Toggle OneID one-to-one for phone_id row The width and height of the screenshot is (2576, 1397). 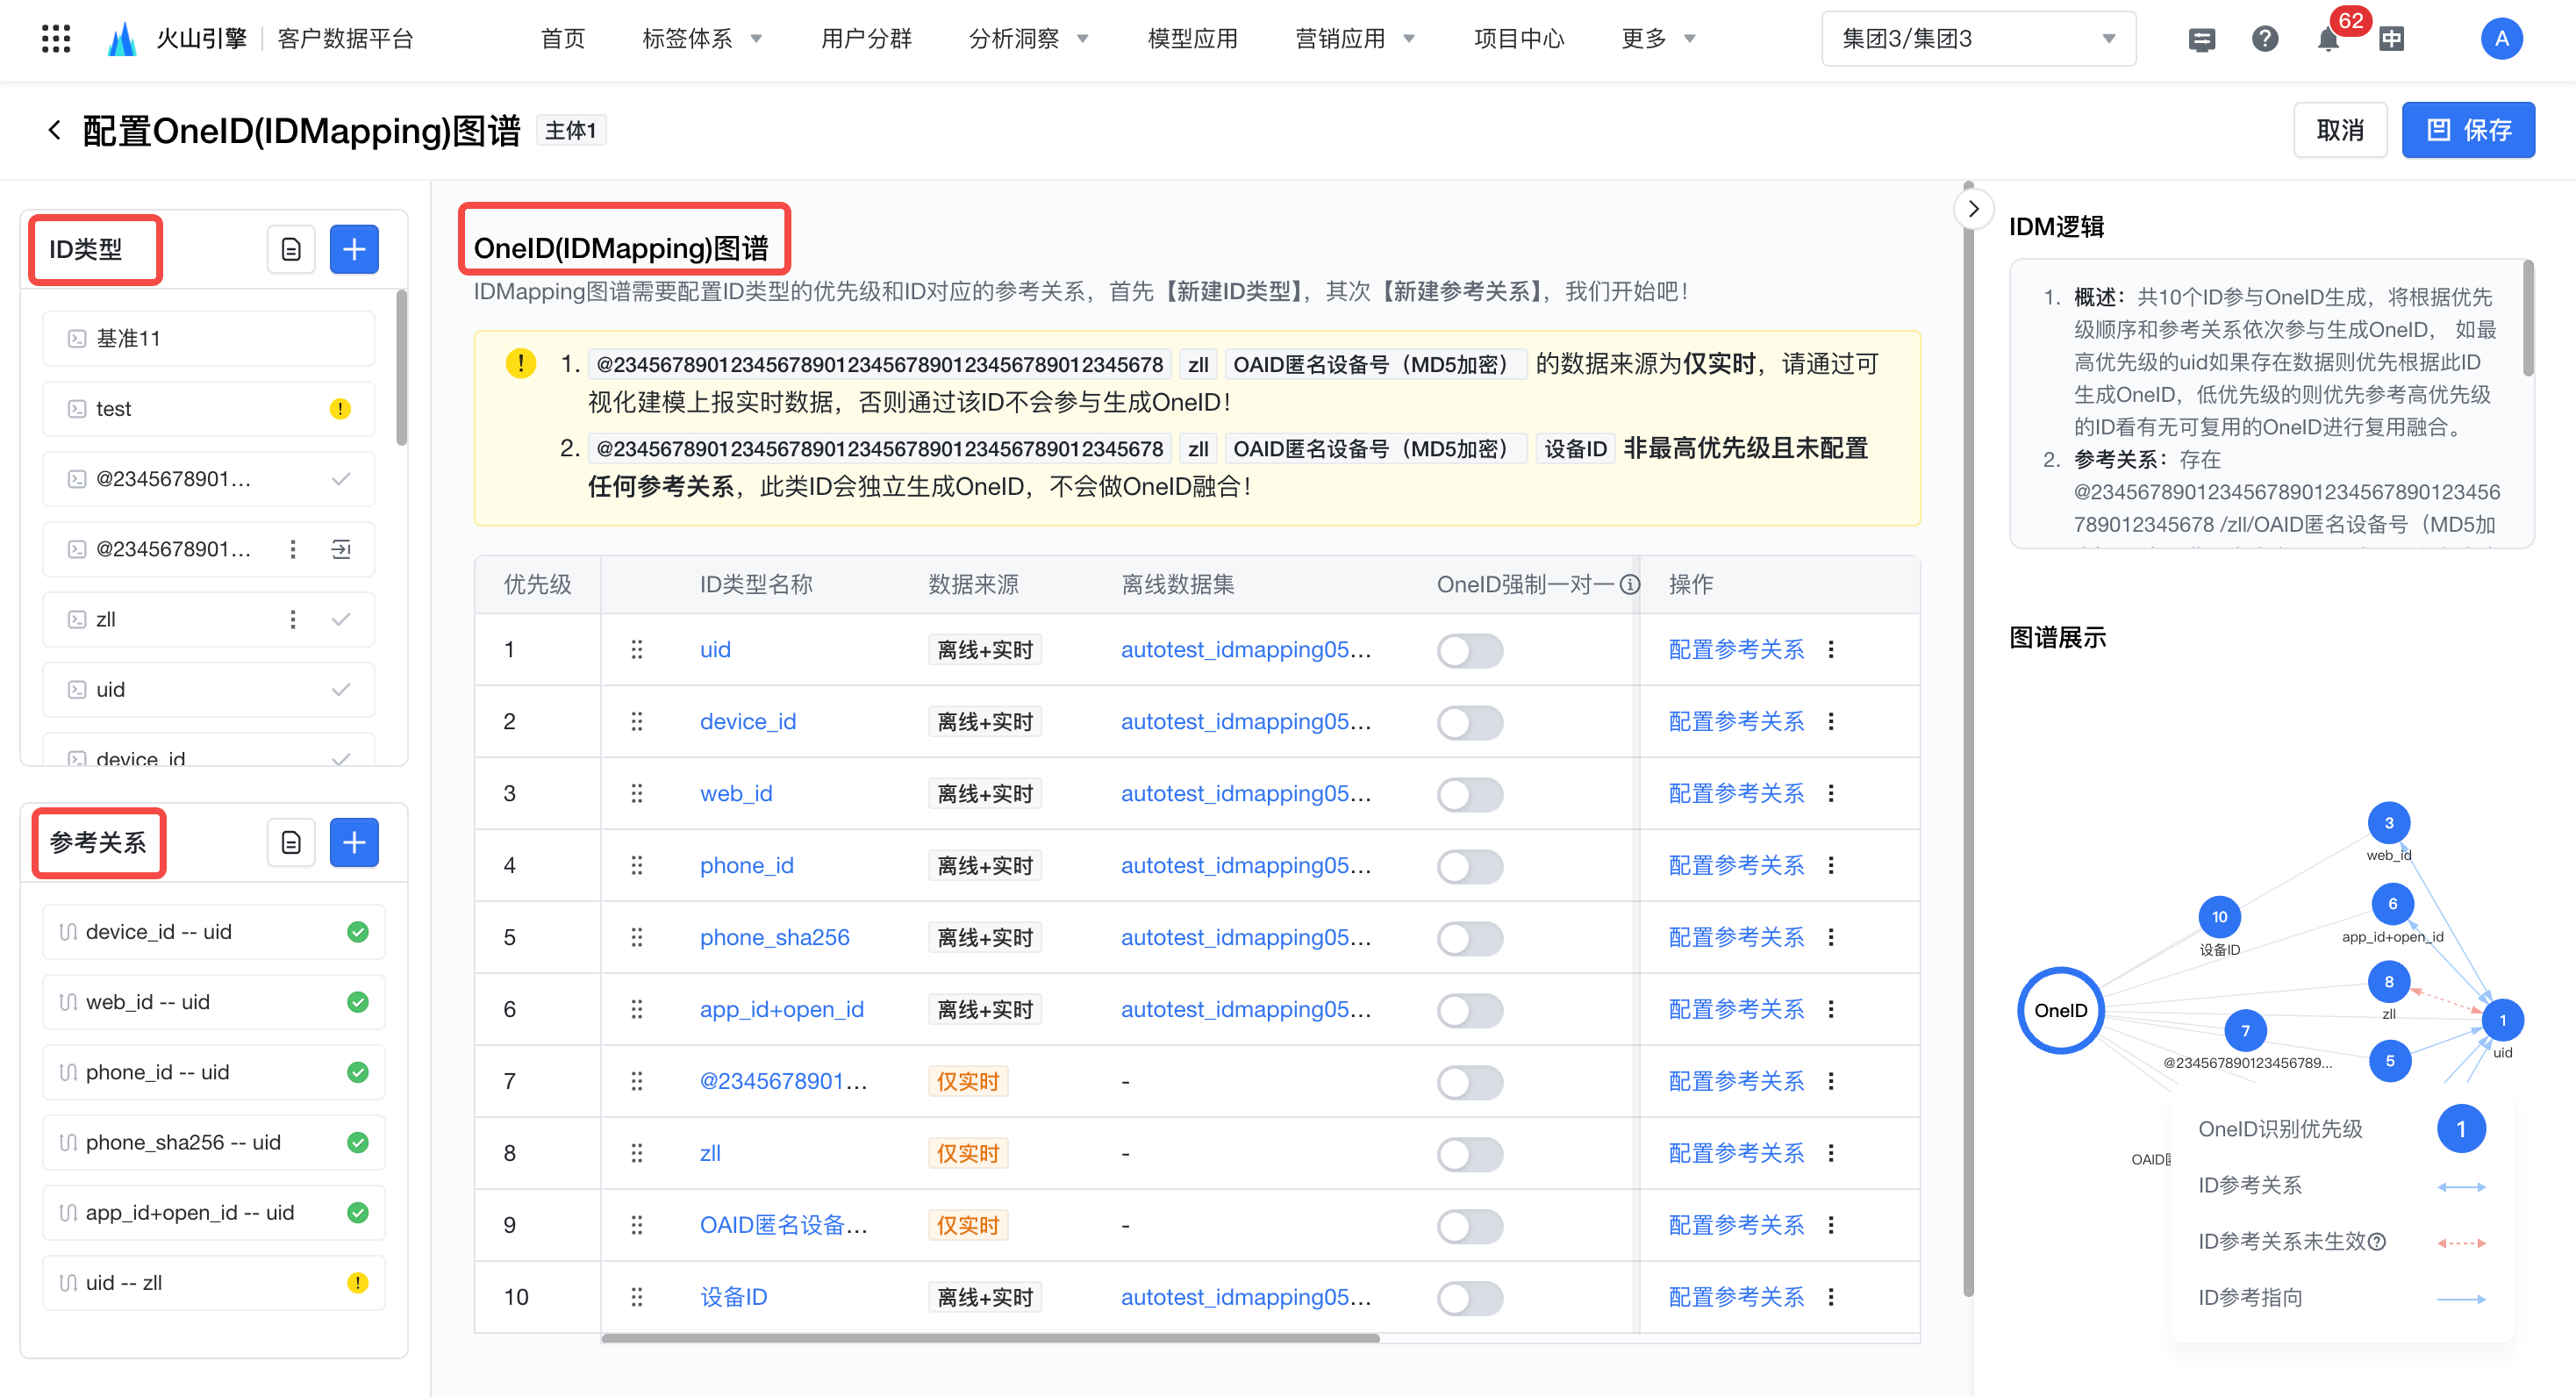(1470, 867)
